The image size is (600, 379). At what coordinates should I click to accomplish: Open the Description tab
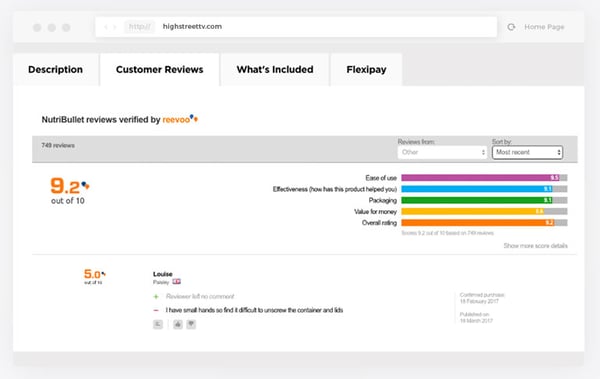tap(56, 70)
